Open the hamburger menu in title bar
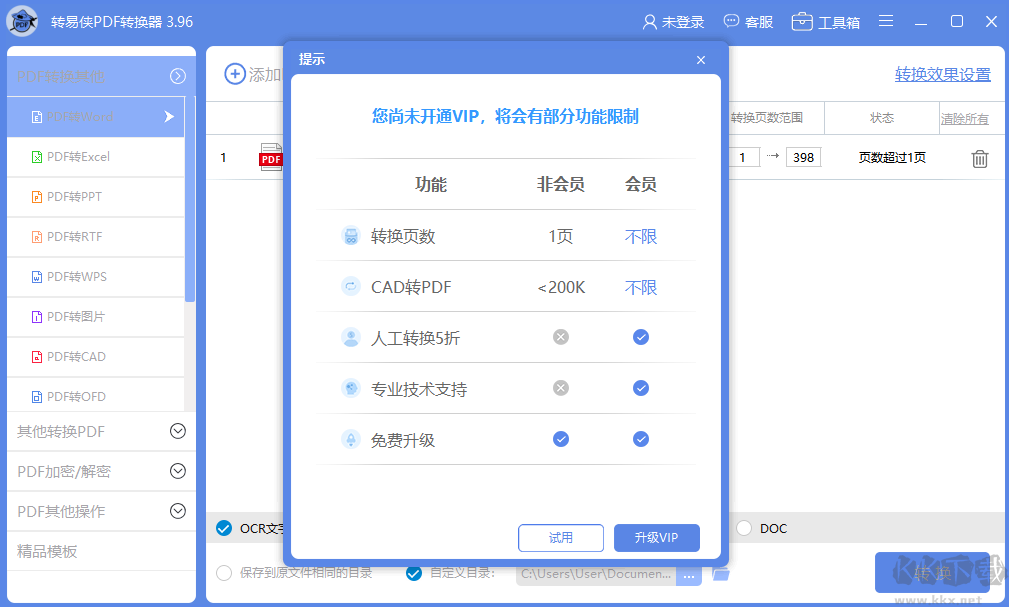The image size is (1009, 607). coord(886,21)
